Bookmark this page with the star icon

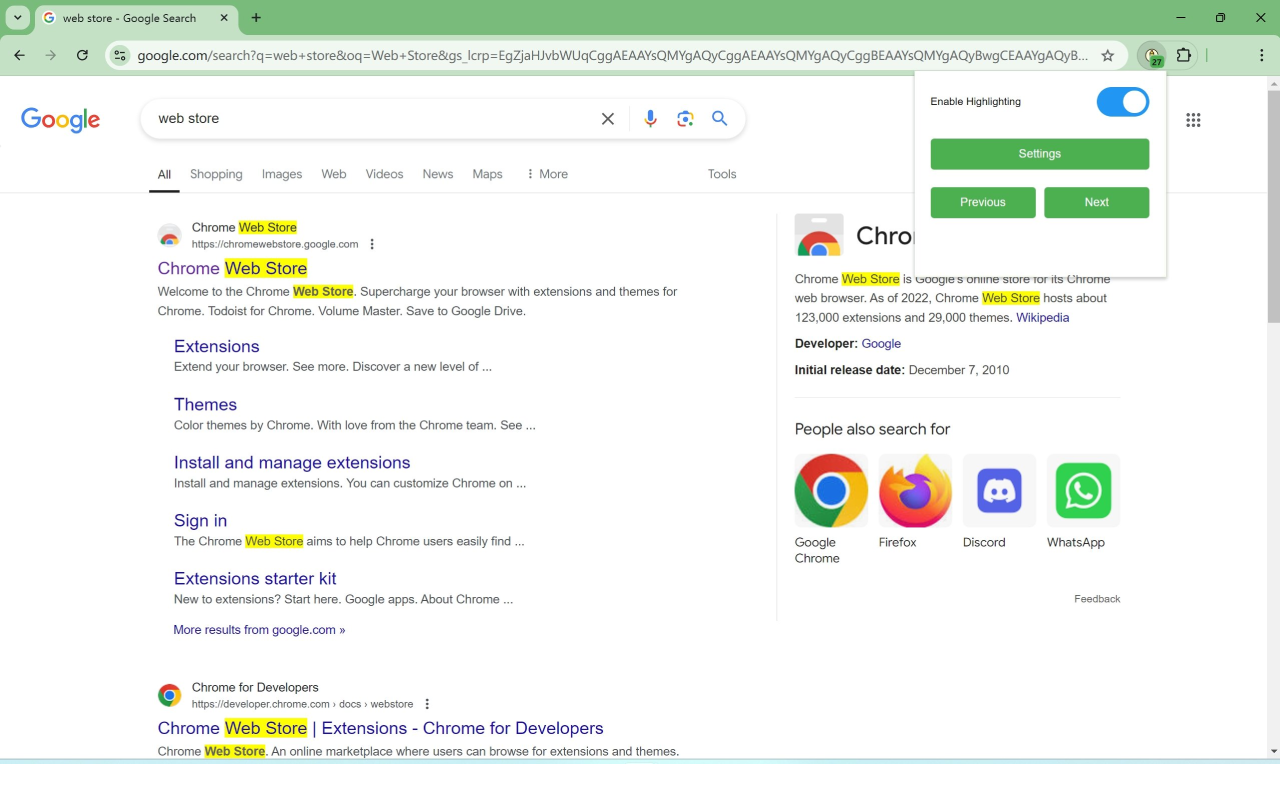click(x=1107, y=56)
